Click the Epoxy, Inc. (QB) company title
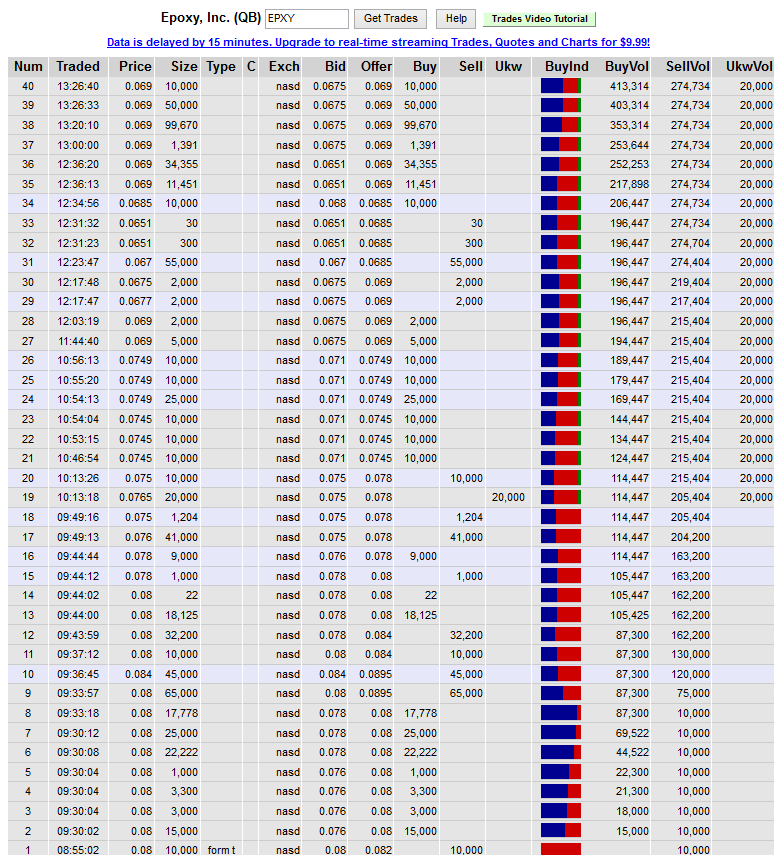This screenshot has height=855, width=778. tap(210, 18)
